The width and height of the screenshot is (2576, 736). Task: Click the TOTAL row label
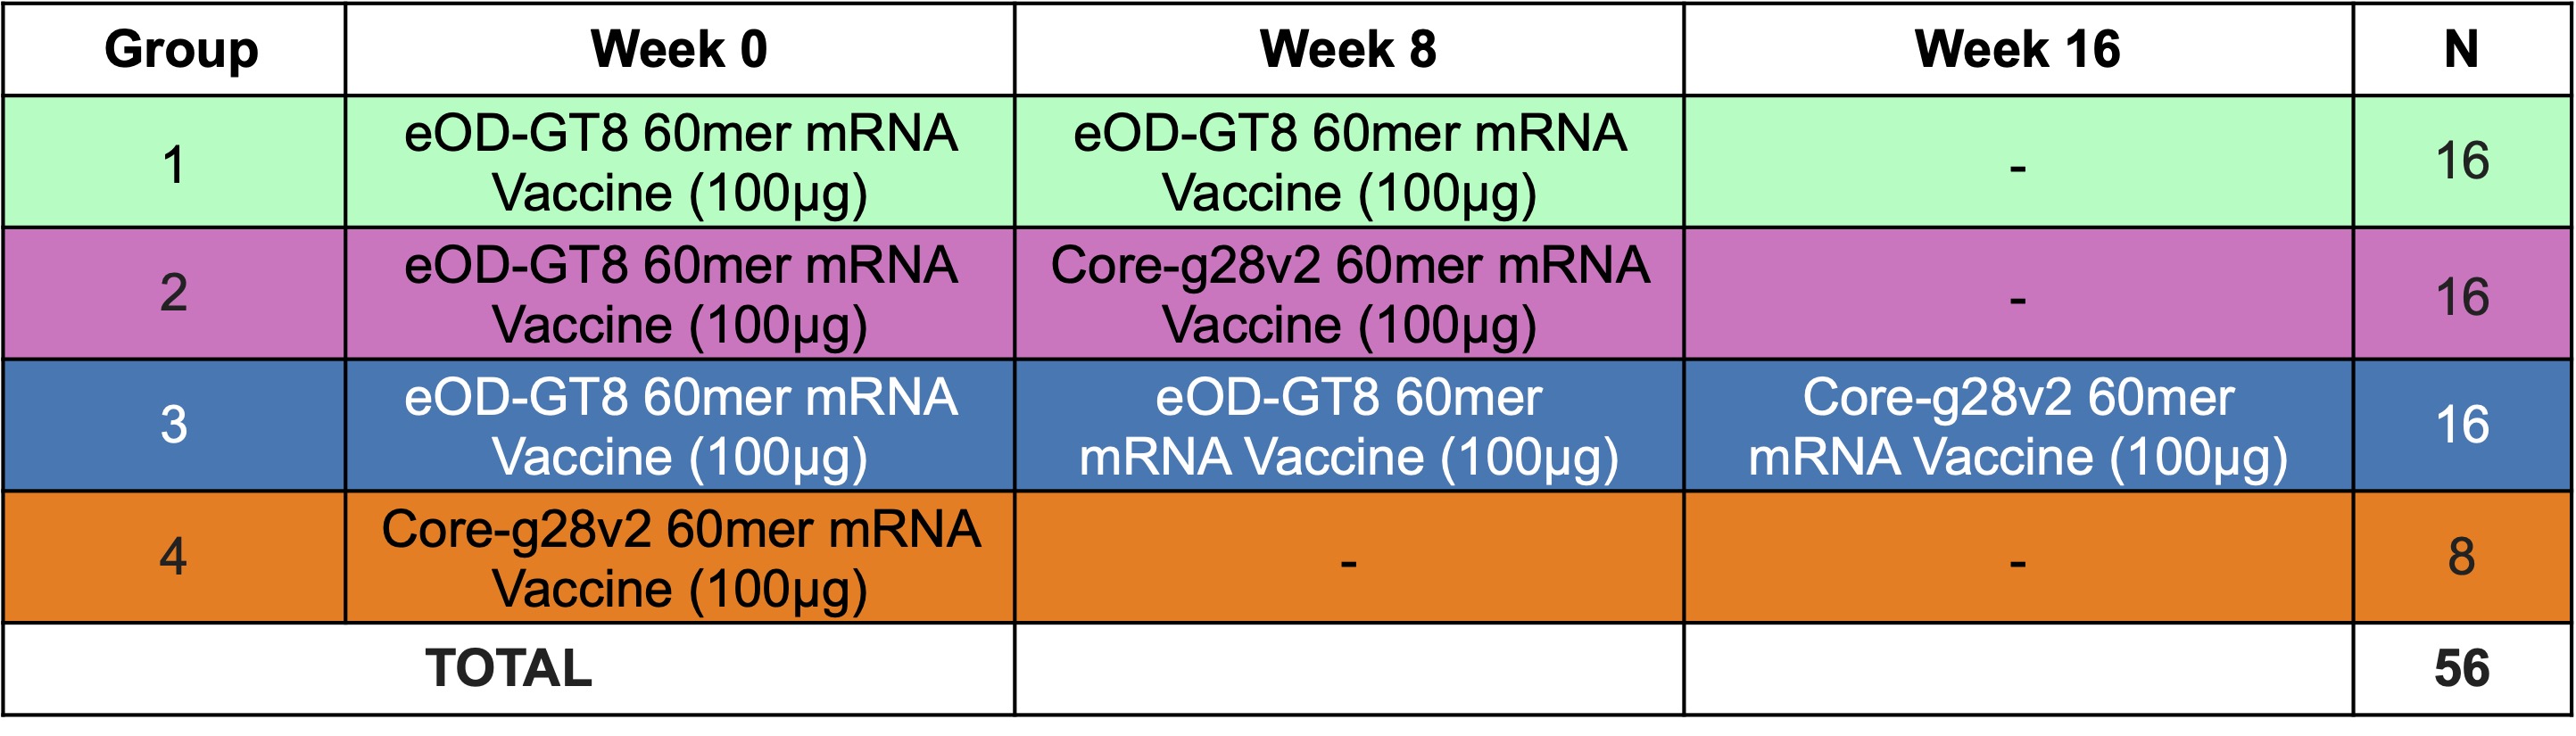[509, 669]
